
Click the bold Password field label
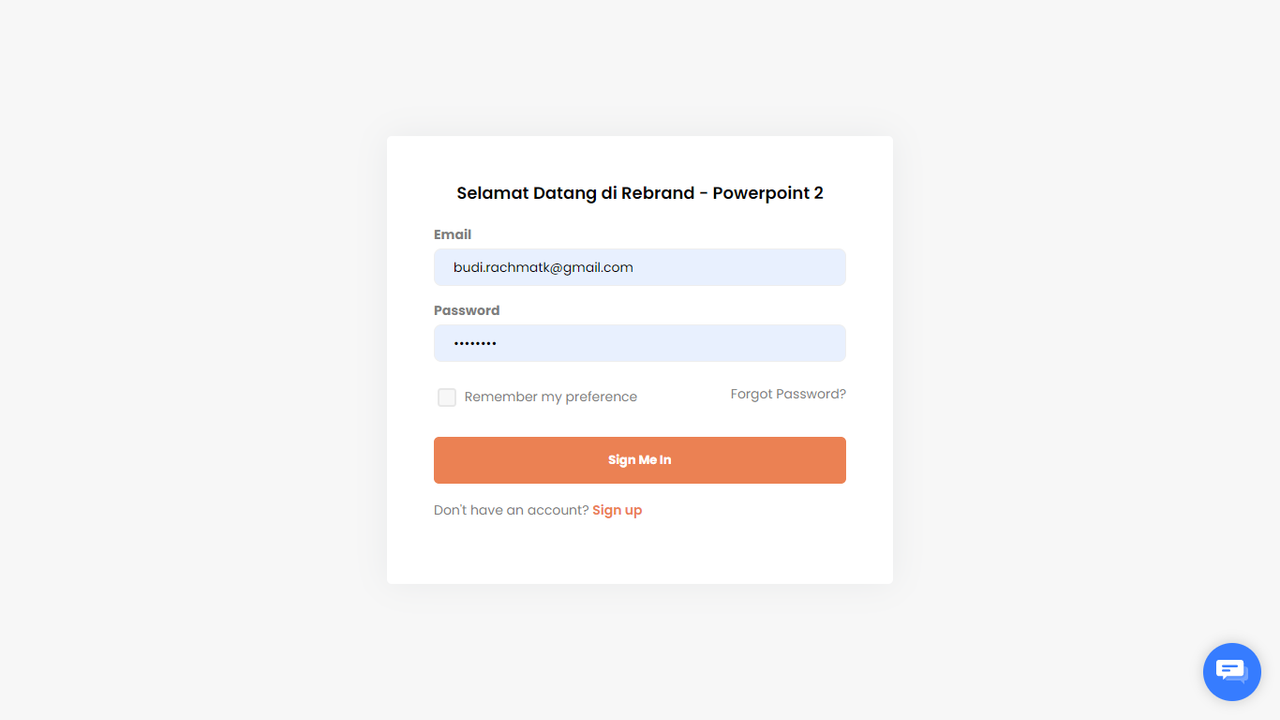[466, 310]
